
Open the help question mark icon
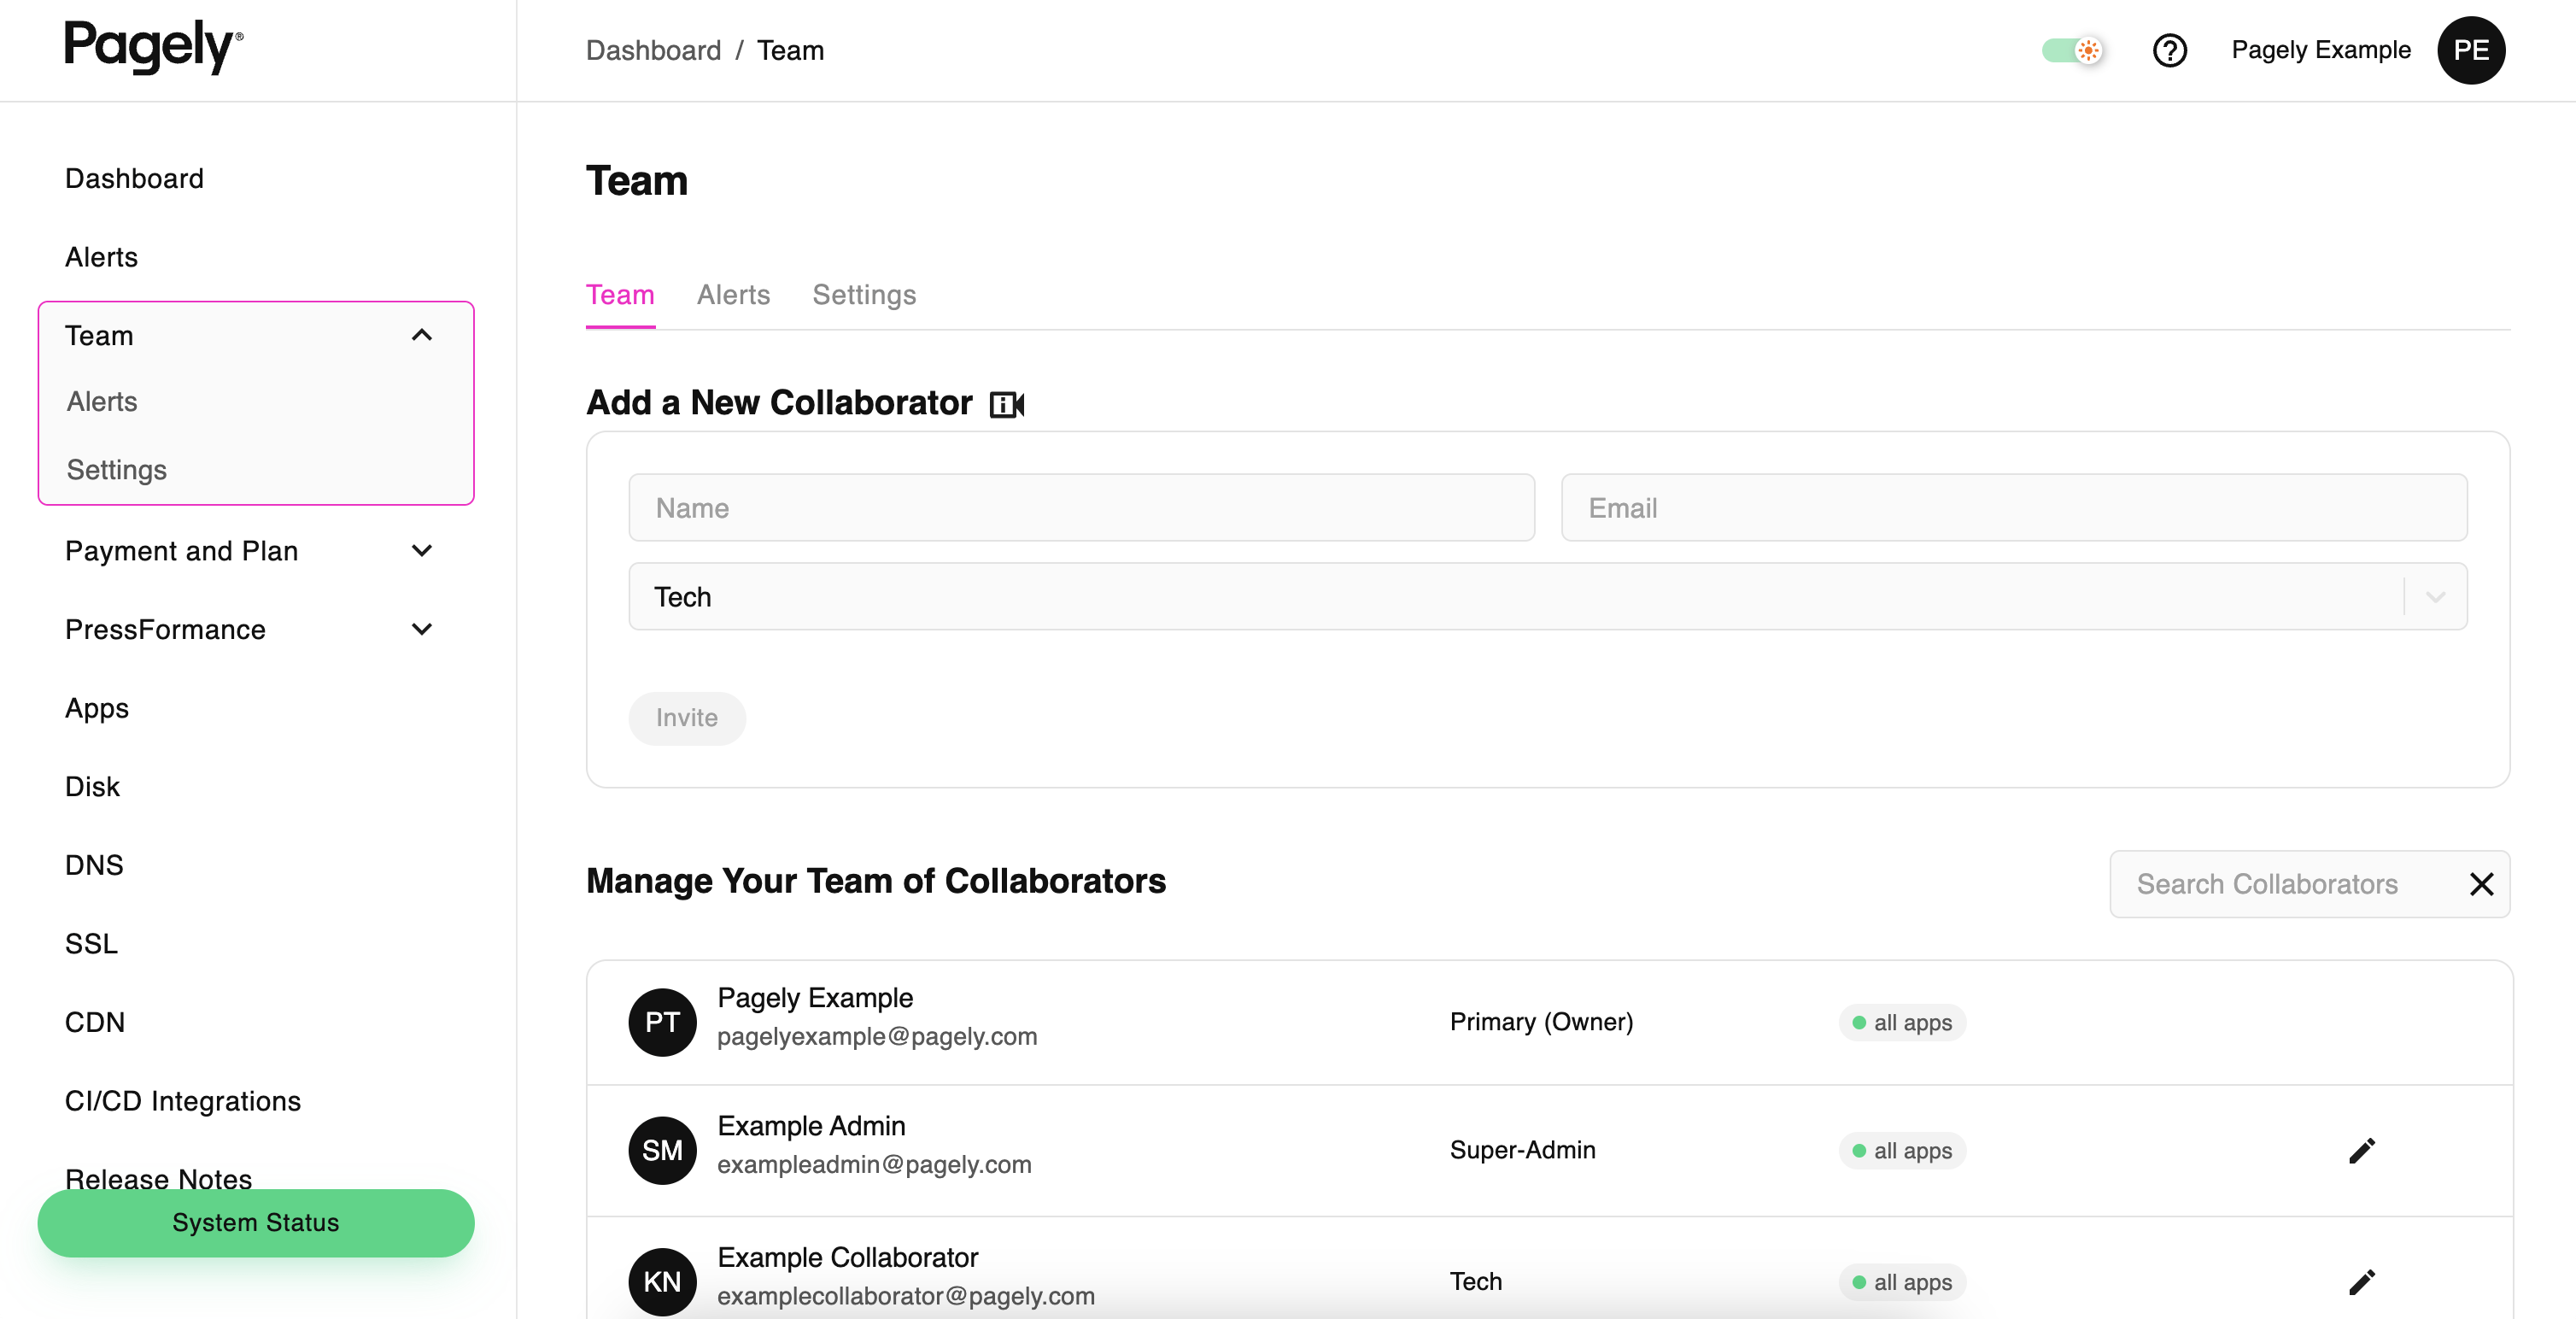[x=2169, y=50]
